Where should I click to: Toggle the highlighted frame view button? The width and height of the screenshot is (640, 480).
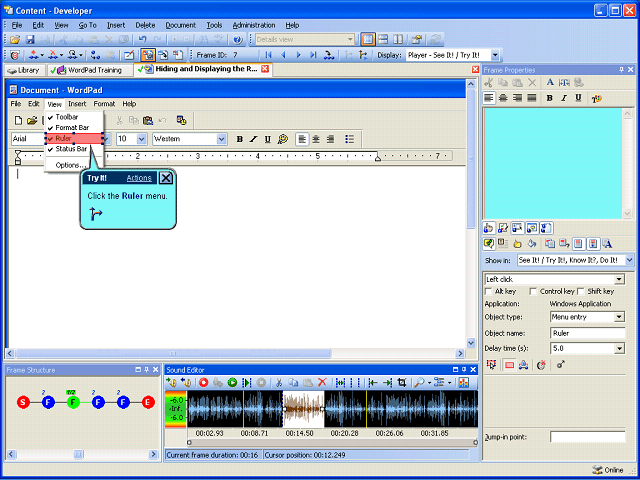pos(147,55)
